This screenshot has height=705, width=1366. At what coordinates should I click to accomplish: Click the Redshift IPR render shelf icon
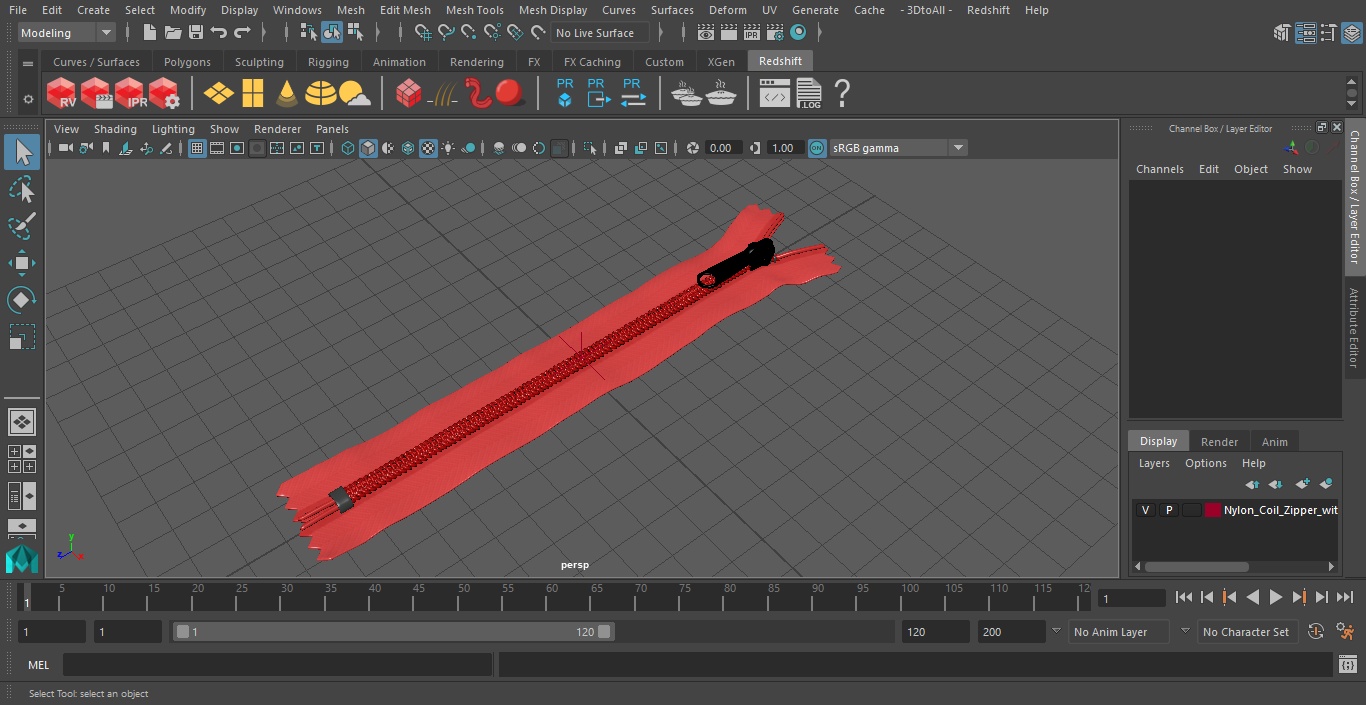coord(130,94)
